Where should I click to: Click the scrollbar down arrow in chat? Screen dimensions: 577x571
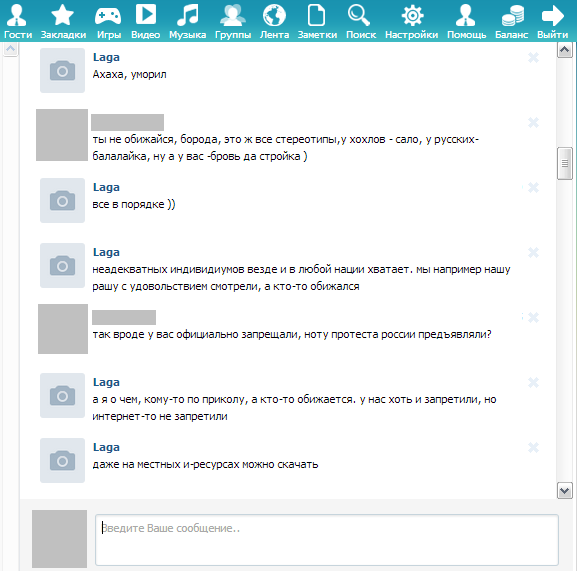[x=564, y=490]
